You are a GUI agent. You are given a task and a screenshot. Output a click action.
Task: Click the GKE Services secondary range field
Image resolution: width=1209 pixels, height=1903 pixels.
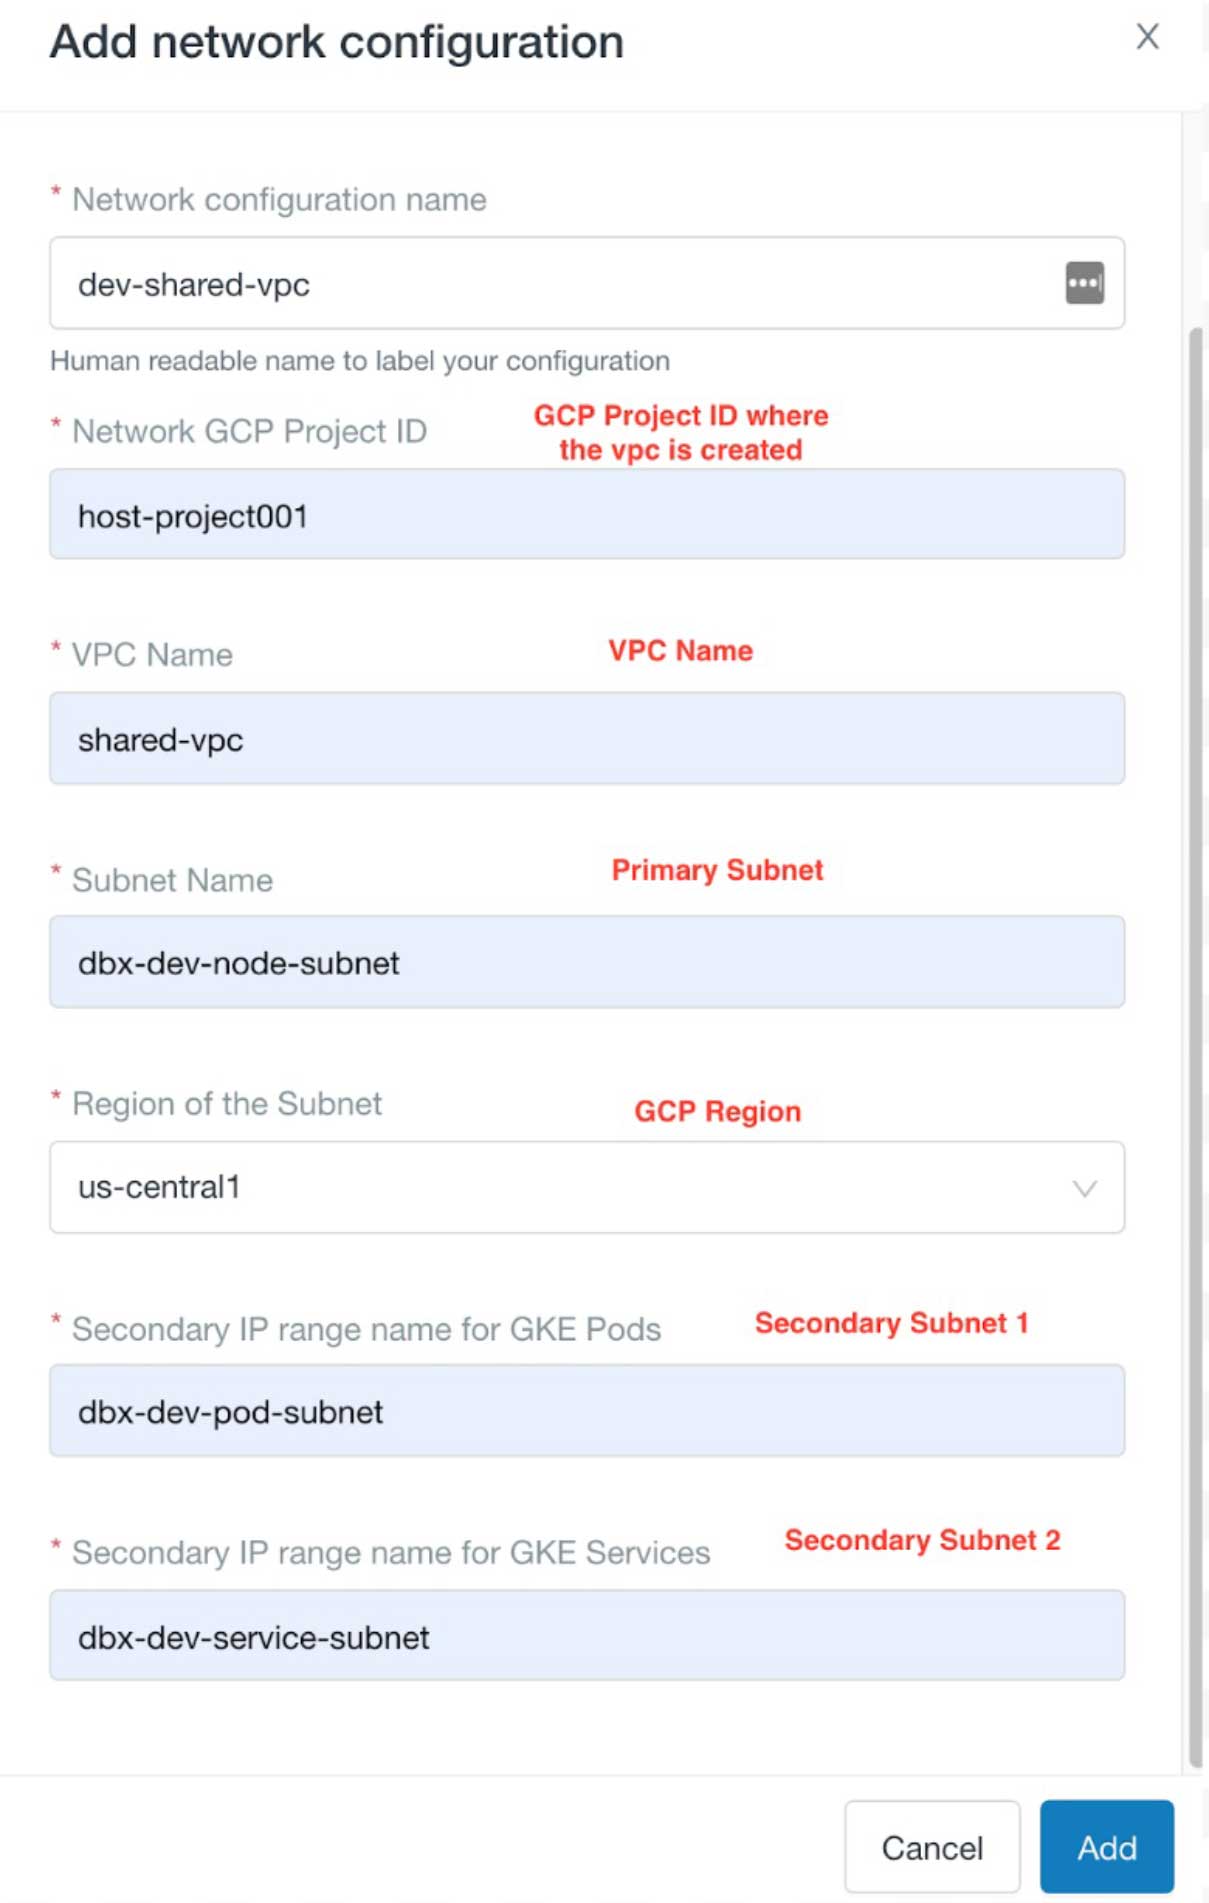click(586, 1636)
